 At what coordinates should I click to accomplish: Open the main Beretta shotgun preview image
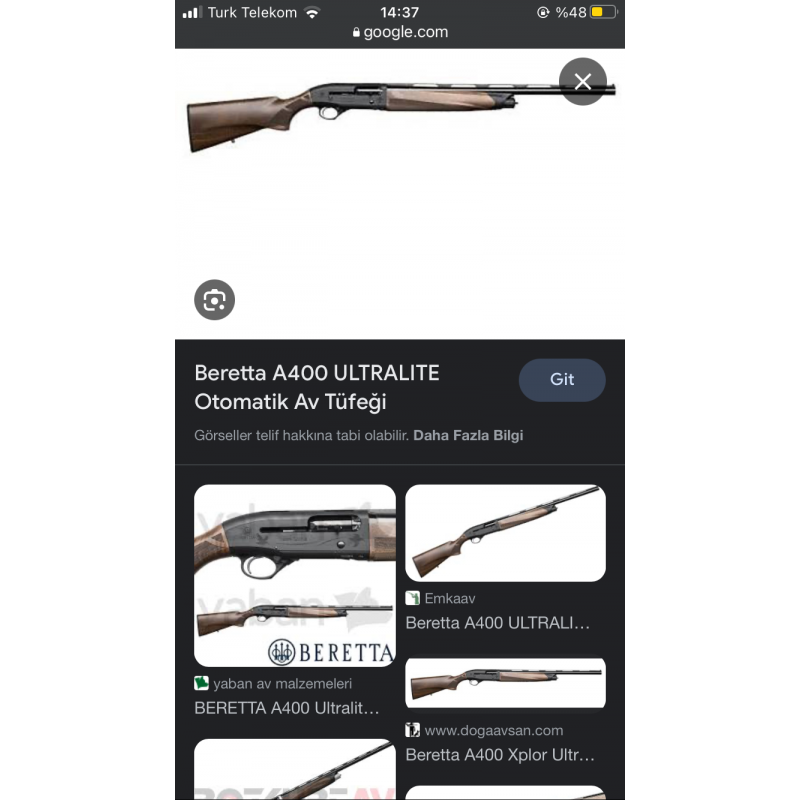click(401, 117)
